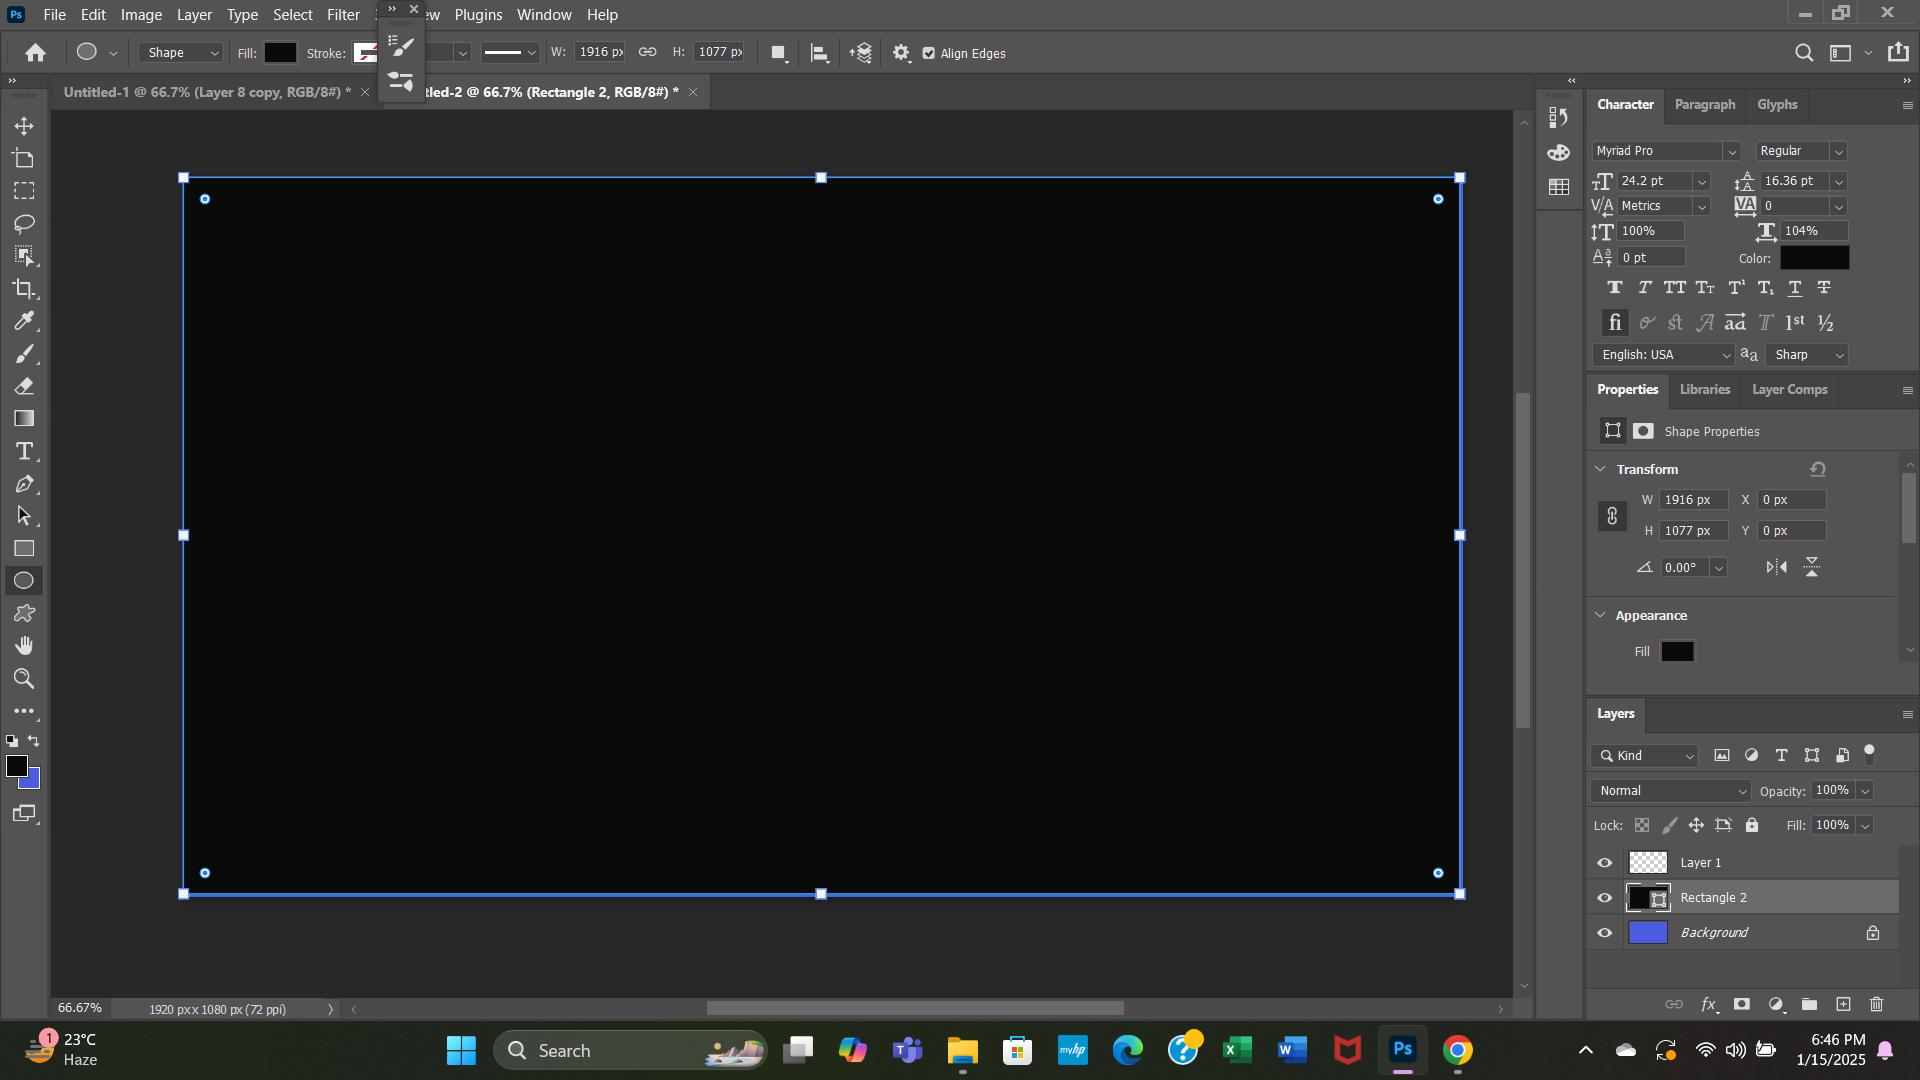Collapse the Transform section
Screen dimensions: 1920x1080
click(1600, 469)
